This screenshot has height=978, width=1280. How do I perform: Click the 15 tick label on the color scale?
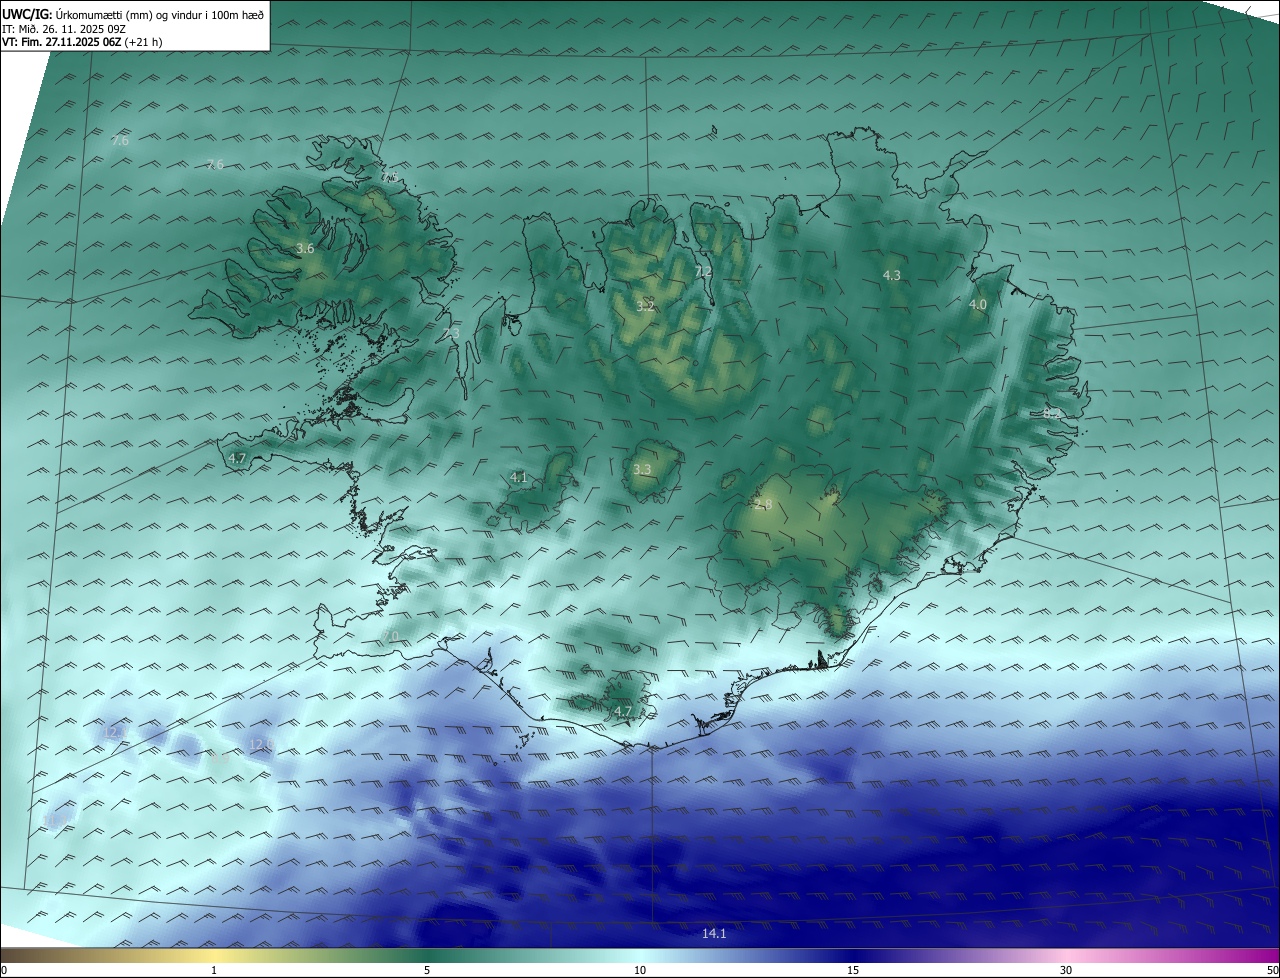(853, 970)
